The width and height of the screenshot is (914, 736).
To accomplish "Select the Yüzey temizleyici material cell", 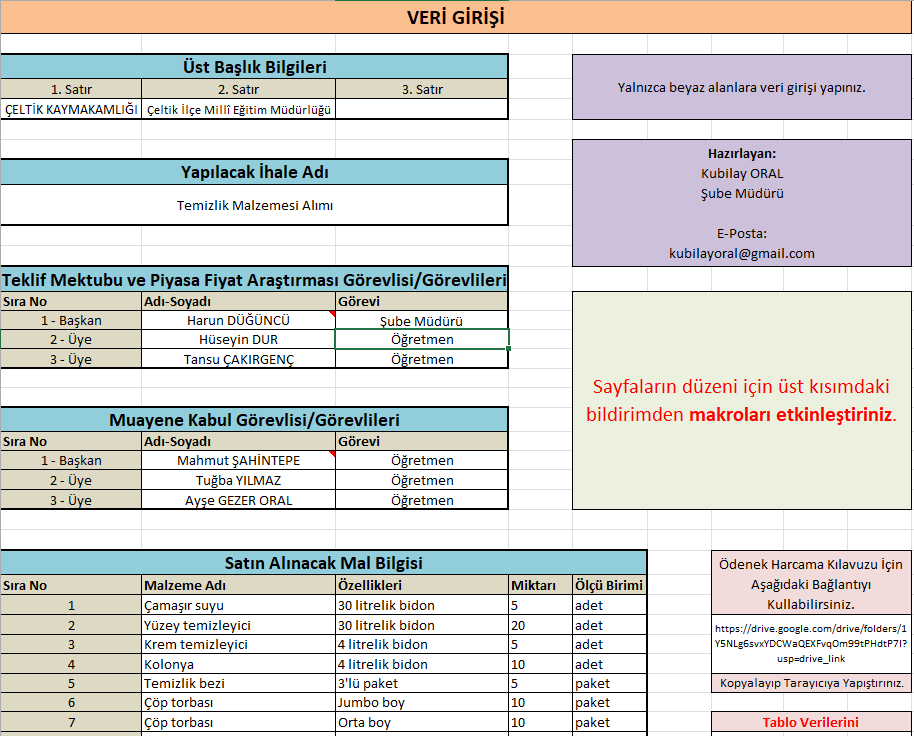I will (x=238, y=625).
